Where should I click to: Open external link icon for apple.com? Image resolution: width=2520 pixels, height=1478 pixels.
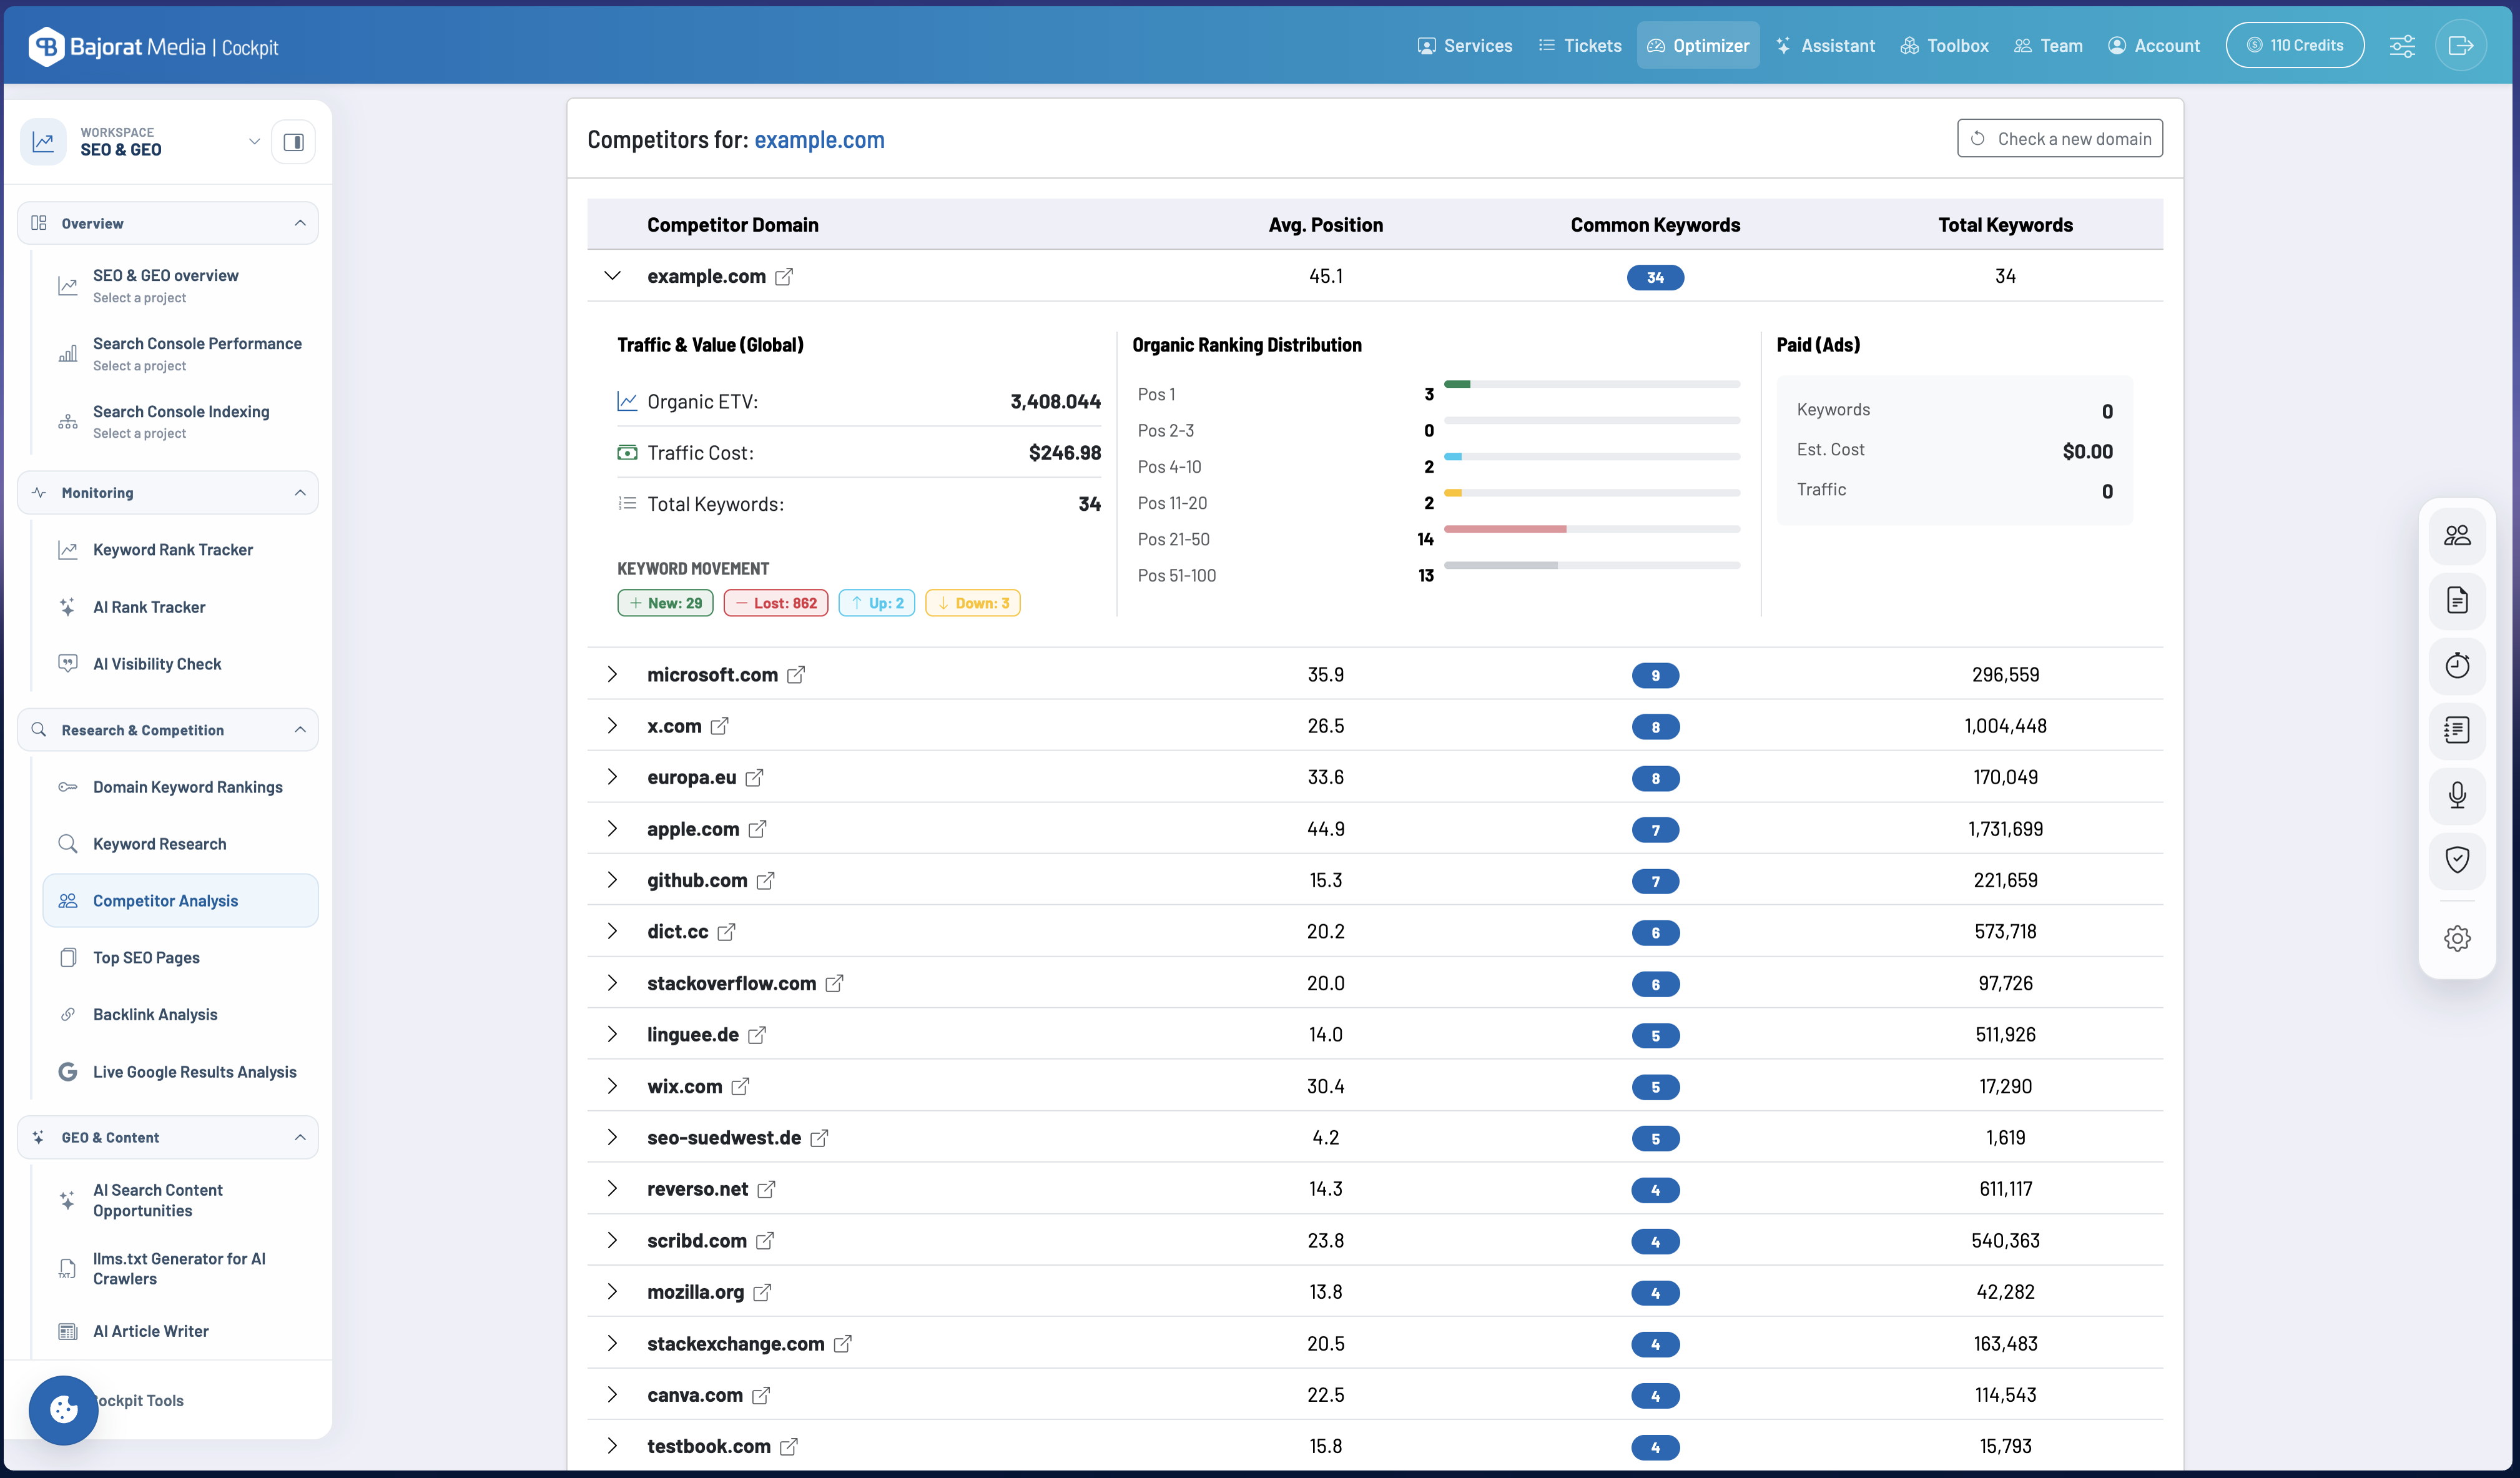click(x=758, y=829)
